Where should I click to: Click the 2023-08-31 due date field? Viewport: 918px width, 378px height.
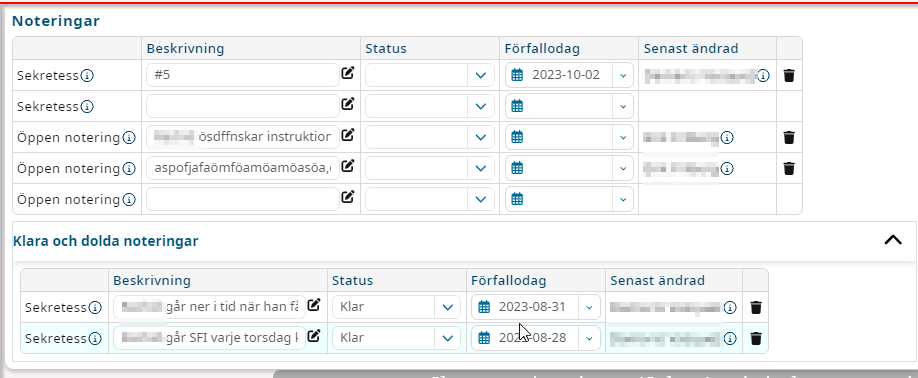pyautogui.click(x=536, y=307)
